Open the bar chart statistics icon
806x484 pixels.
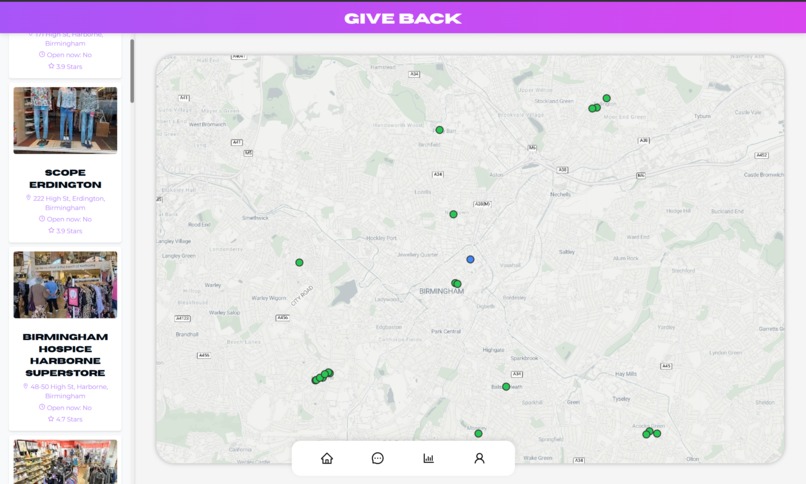pos(428,458)
